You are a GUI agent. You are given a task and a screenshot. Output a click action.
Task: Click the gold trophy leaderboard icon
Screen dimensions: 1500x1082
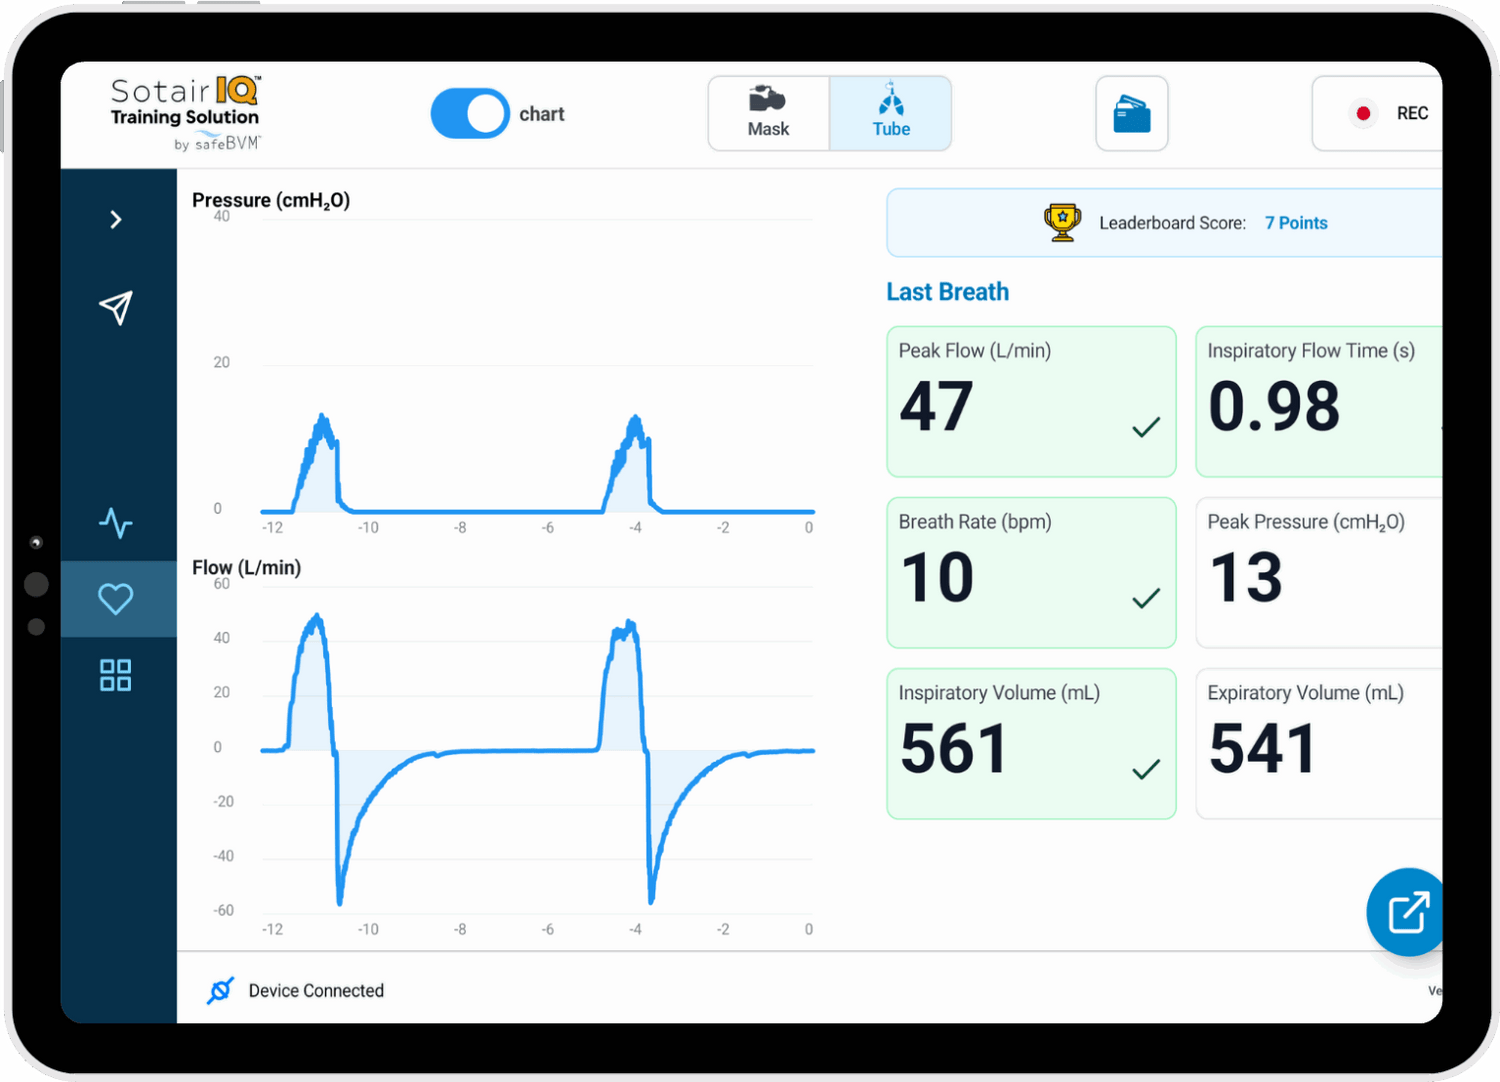point(1062,222)
